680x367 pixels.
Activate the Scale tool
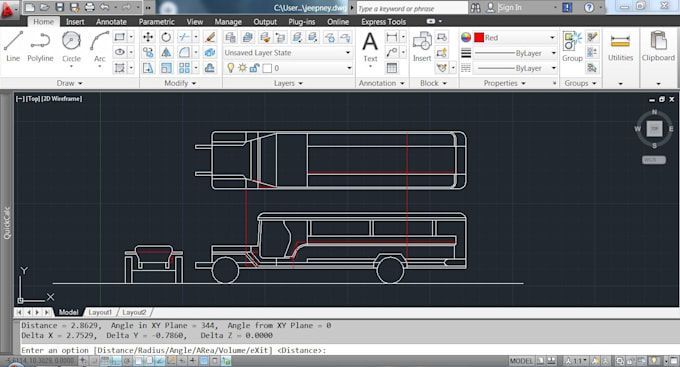click(x=166, y=68)
